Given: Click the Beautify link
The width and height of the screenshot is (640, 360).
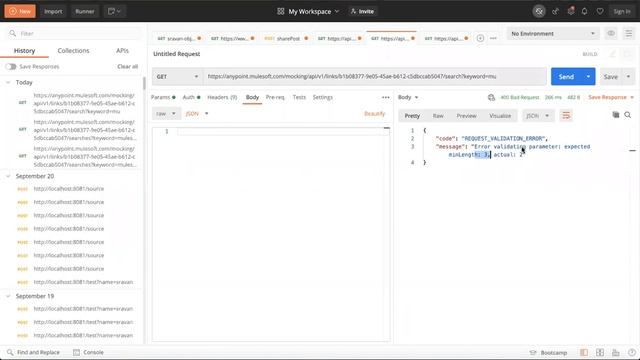Looking at the screenshot, I should click(x=374, y=113).
